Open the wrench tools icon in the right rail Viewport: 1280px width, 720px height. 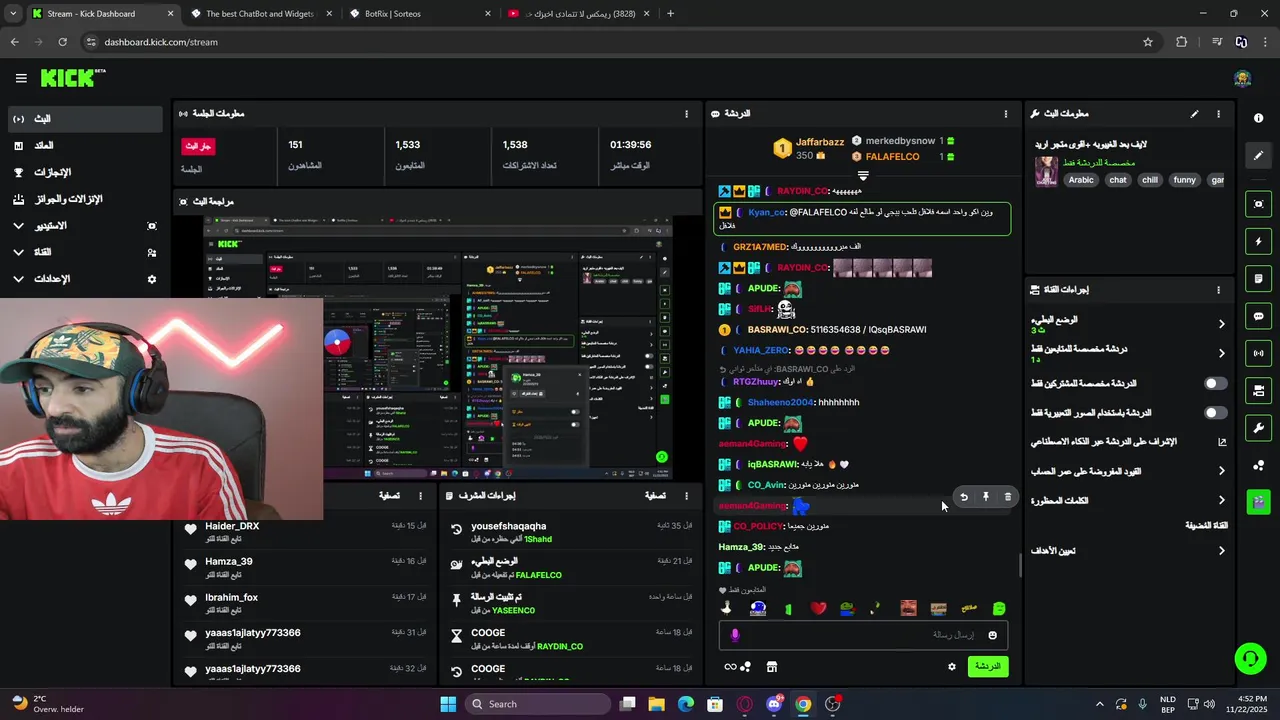point(1258,428)
